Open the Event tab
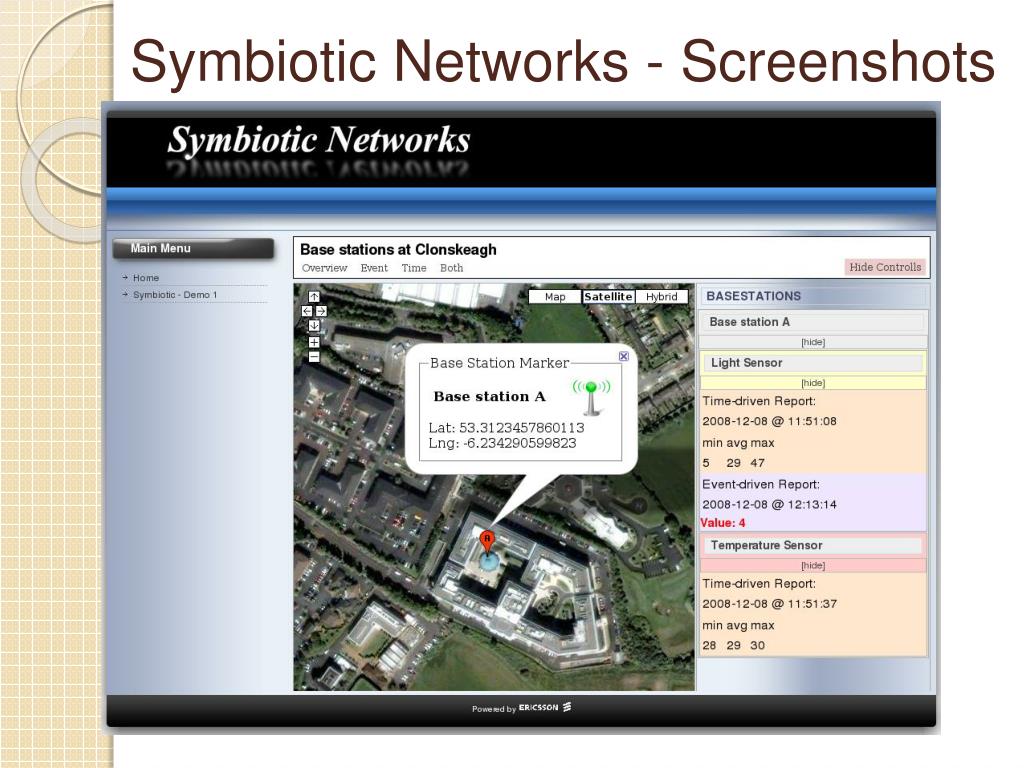The height and width of the screenshot is (768, 1024). (374, 268)
